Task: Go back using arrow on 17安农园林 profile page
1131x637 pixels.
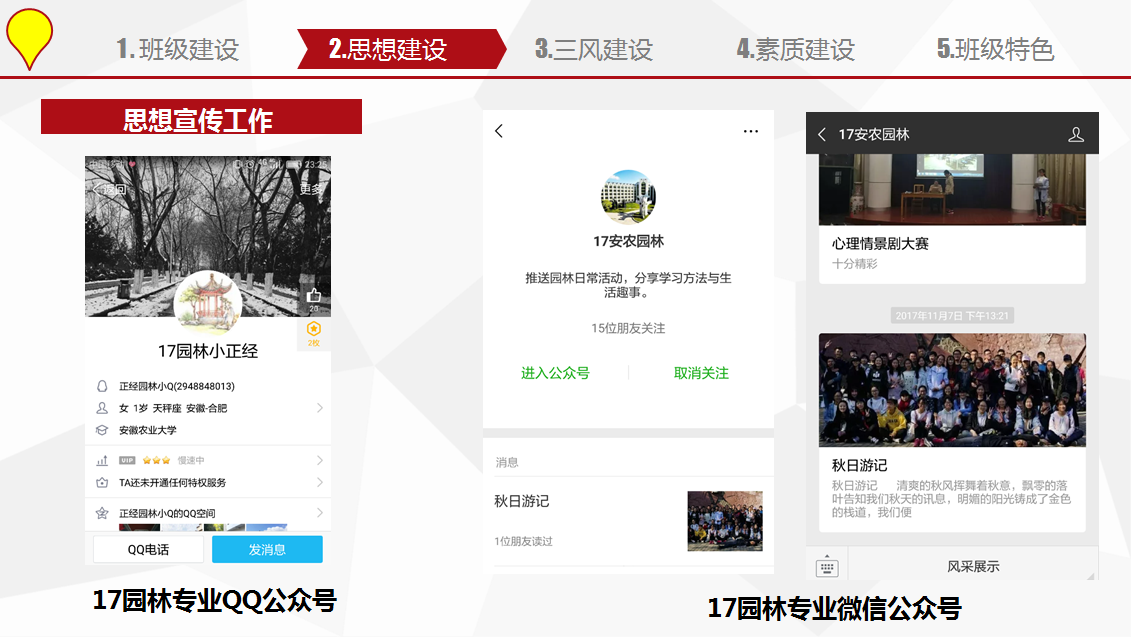Action: tap(499, 131)
